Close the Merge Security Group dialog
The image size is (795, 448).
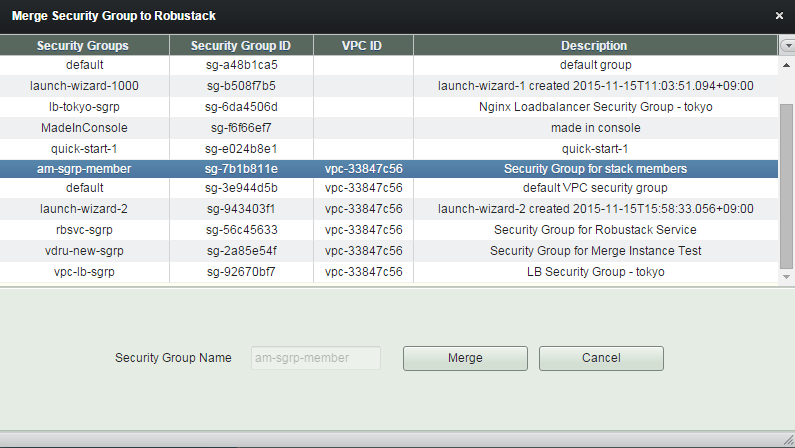pyautogui.click(x=779, y=16)
